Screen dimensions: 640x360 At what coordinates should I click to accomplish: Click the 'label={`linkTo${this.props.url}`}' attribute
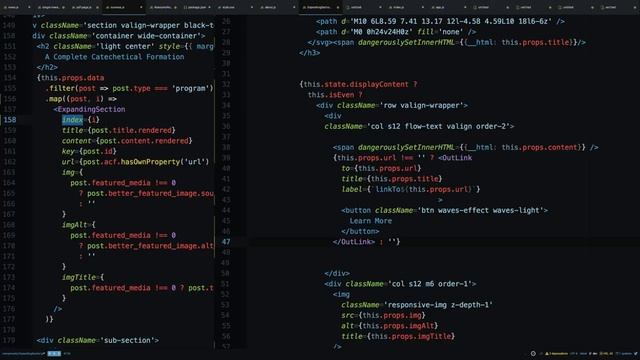tap(411, 189)
